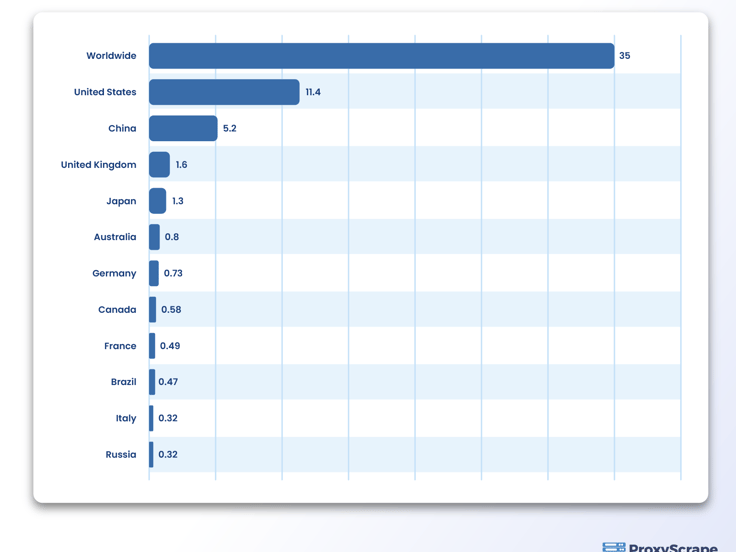Select the 5.2 value label for China
The width and height of the screenshot is (736, 552).
230,129
